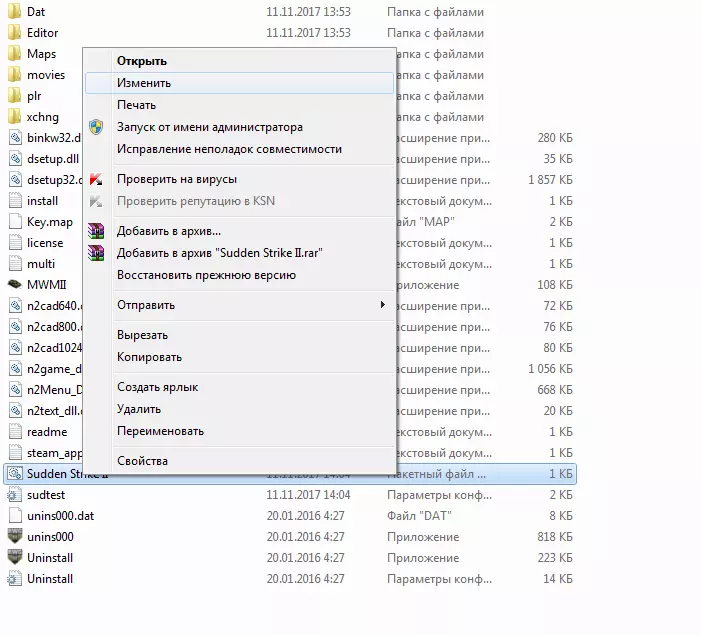
Task: Click the Uninstall application icon
Action: pyautogui.click(x=15, y=557)
